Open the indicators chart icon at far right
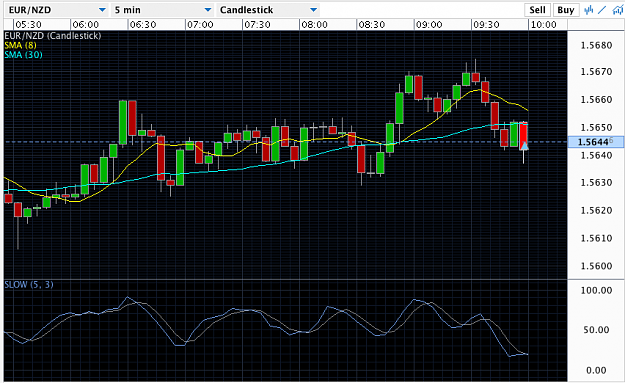 point(618,10)
